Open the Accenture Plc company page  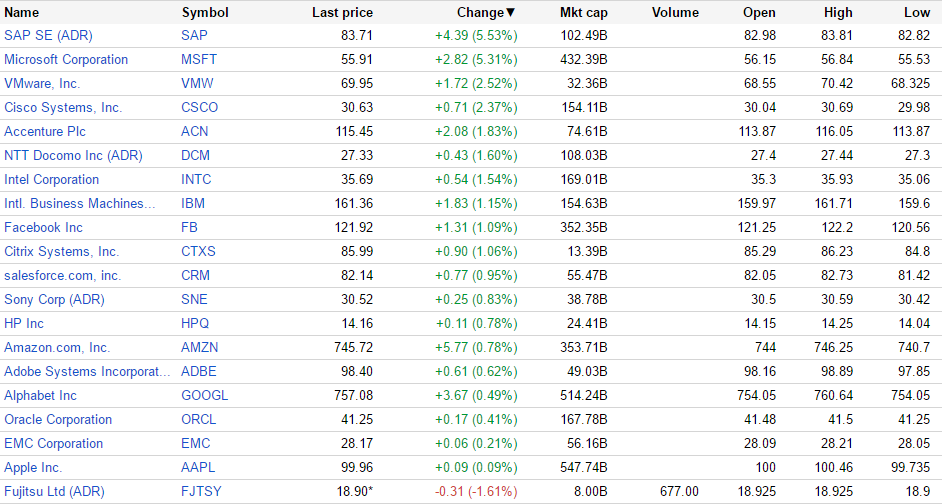click(x=45, y=131)
